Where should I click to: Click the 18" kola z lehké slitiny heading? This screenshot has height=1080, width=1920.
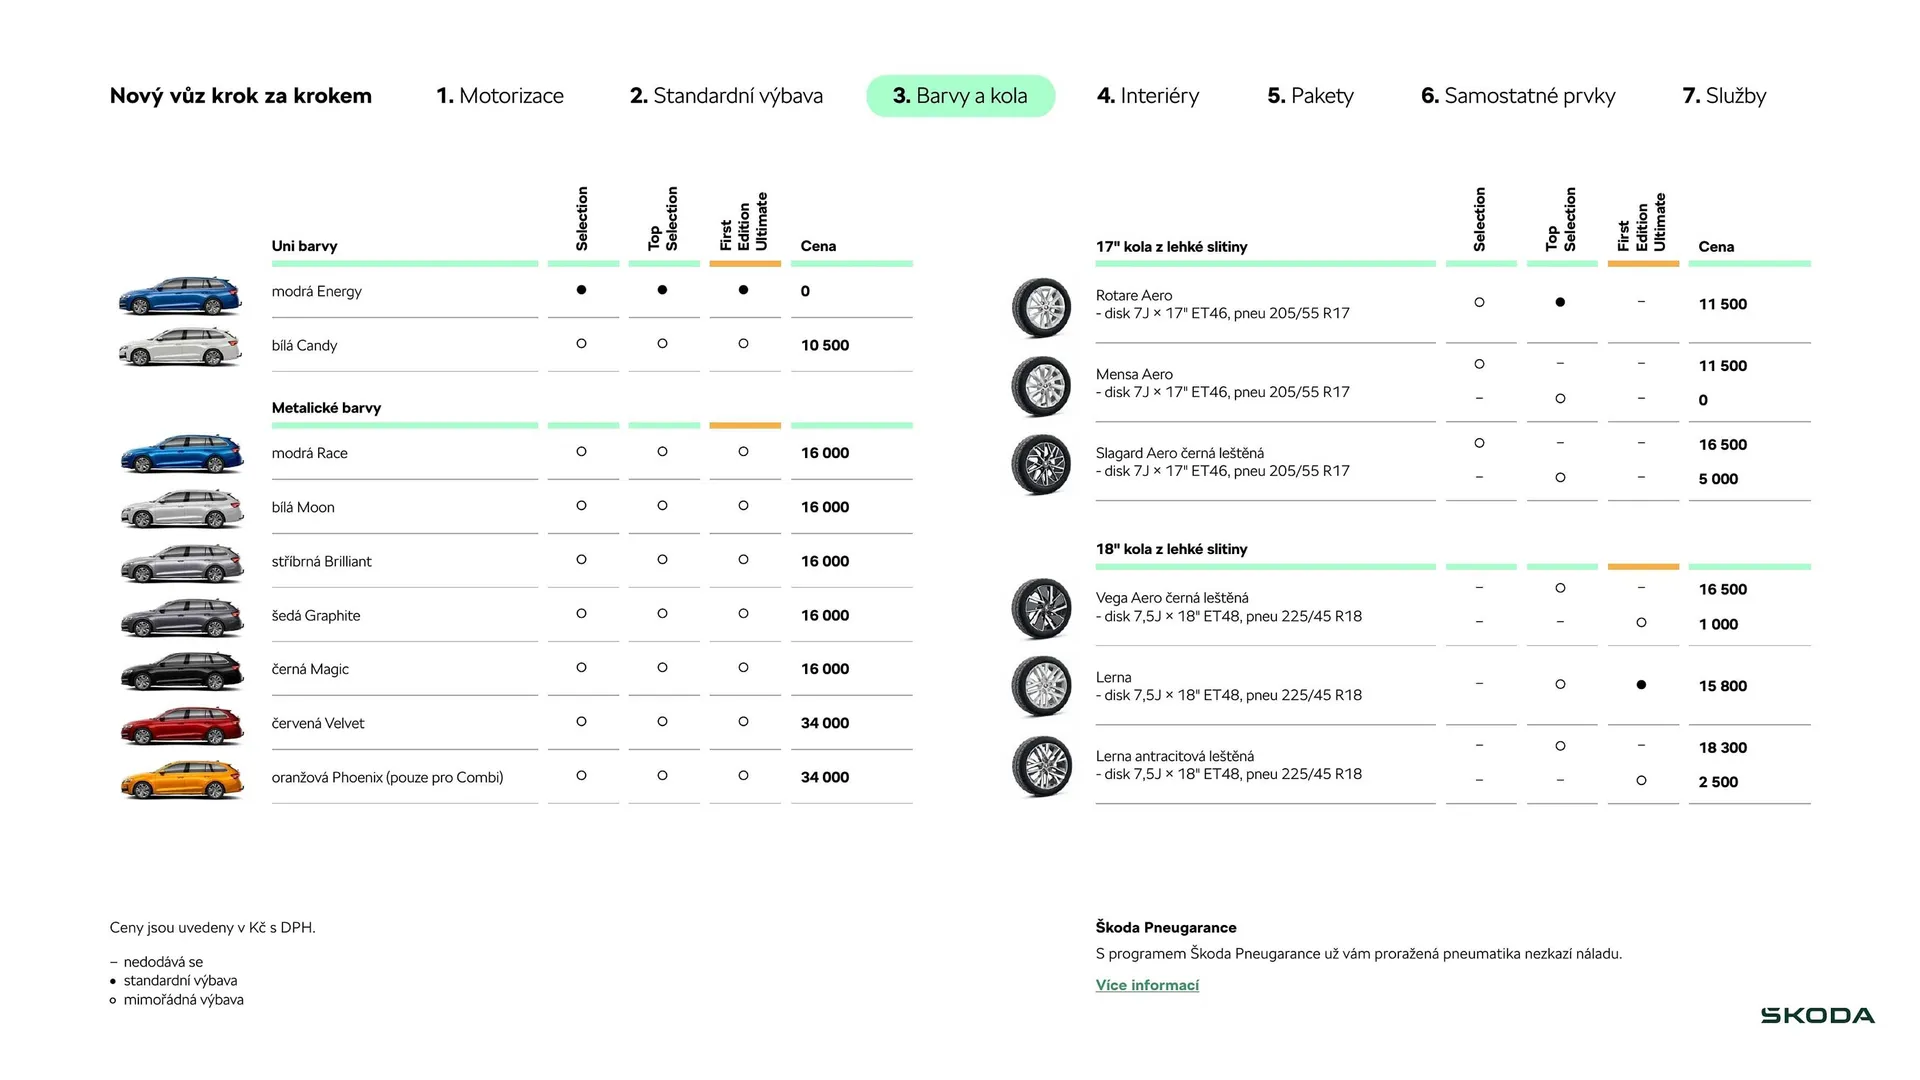[x=1172, y=549]
